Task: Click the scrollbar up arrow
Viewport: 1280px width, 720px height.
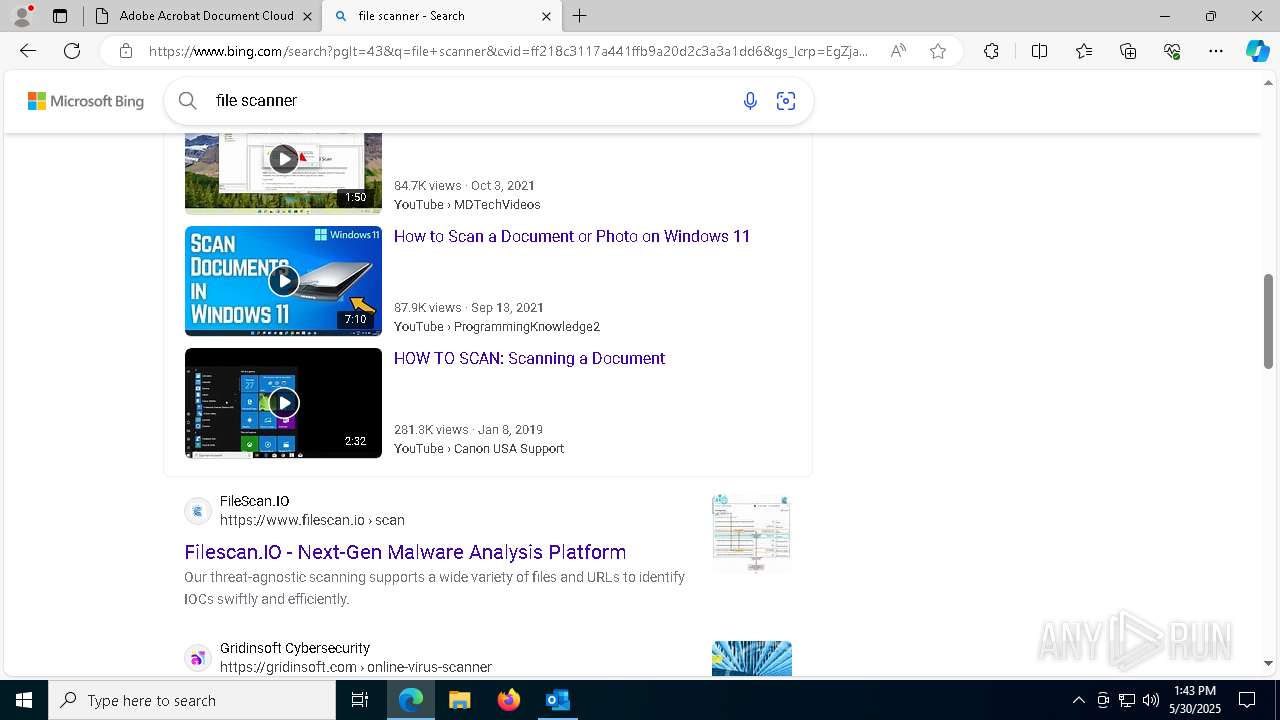Action: coord(1268,83)
